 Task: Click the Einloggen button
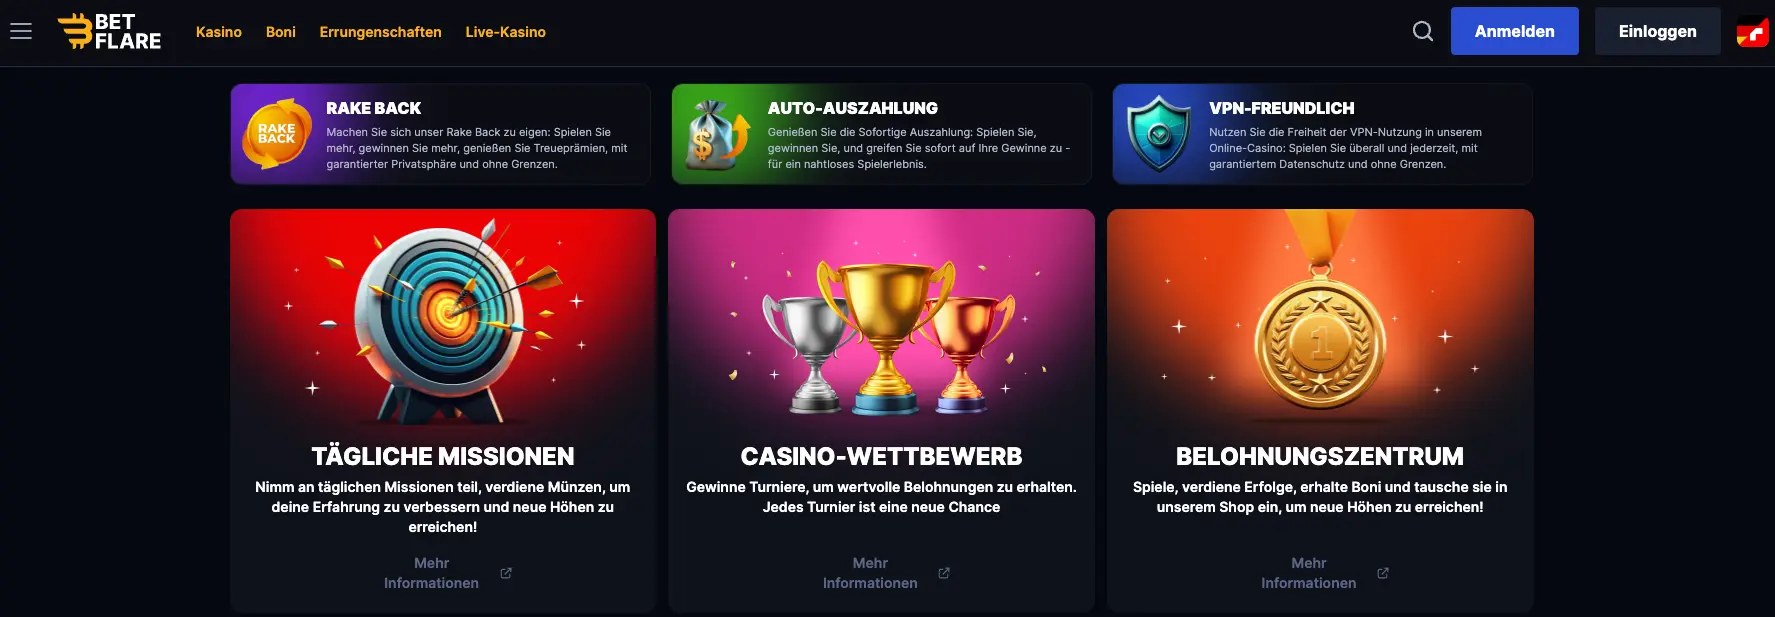(x=1657, y=31)
